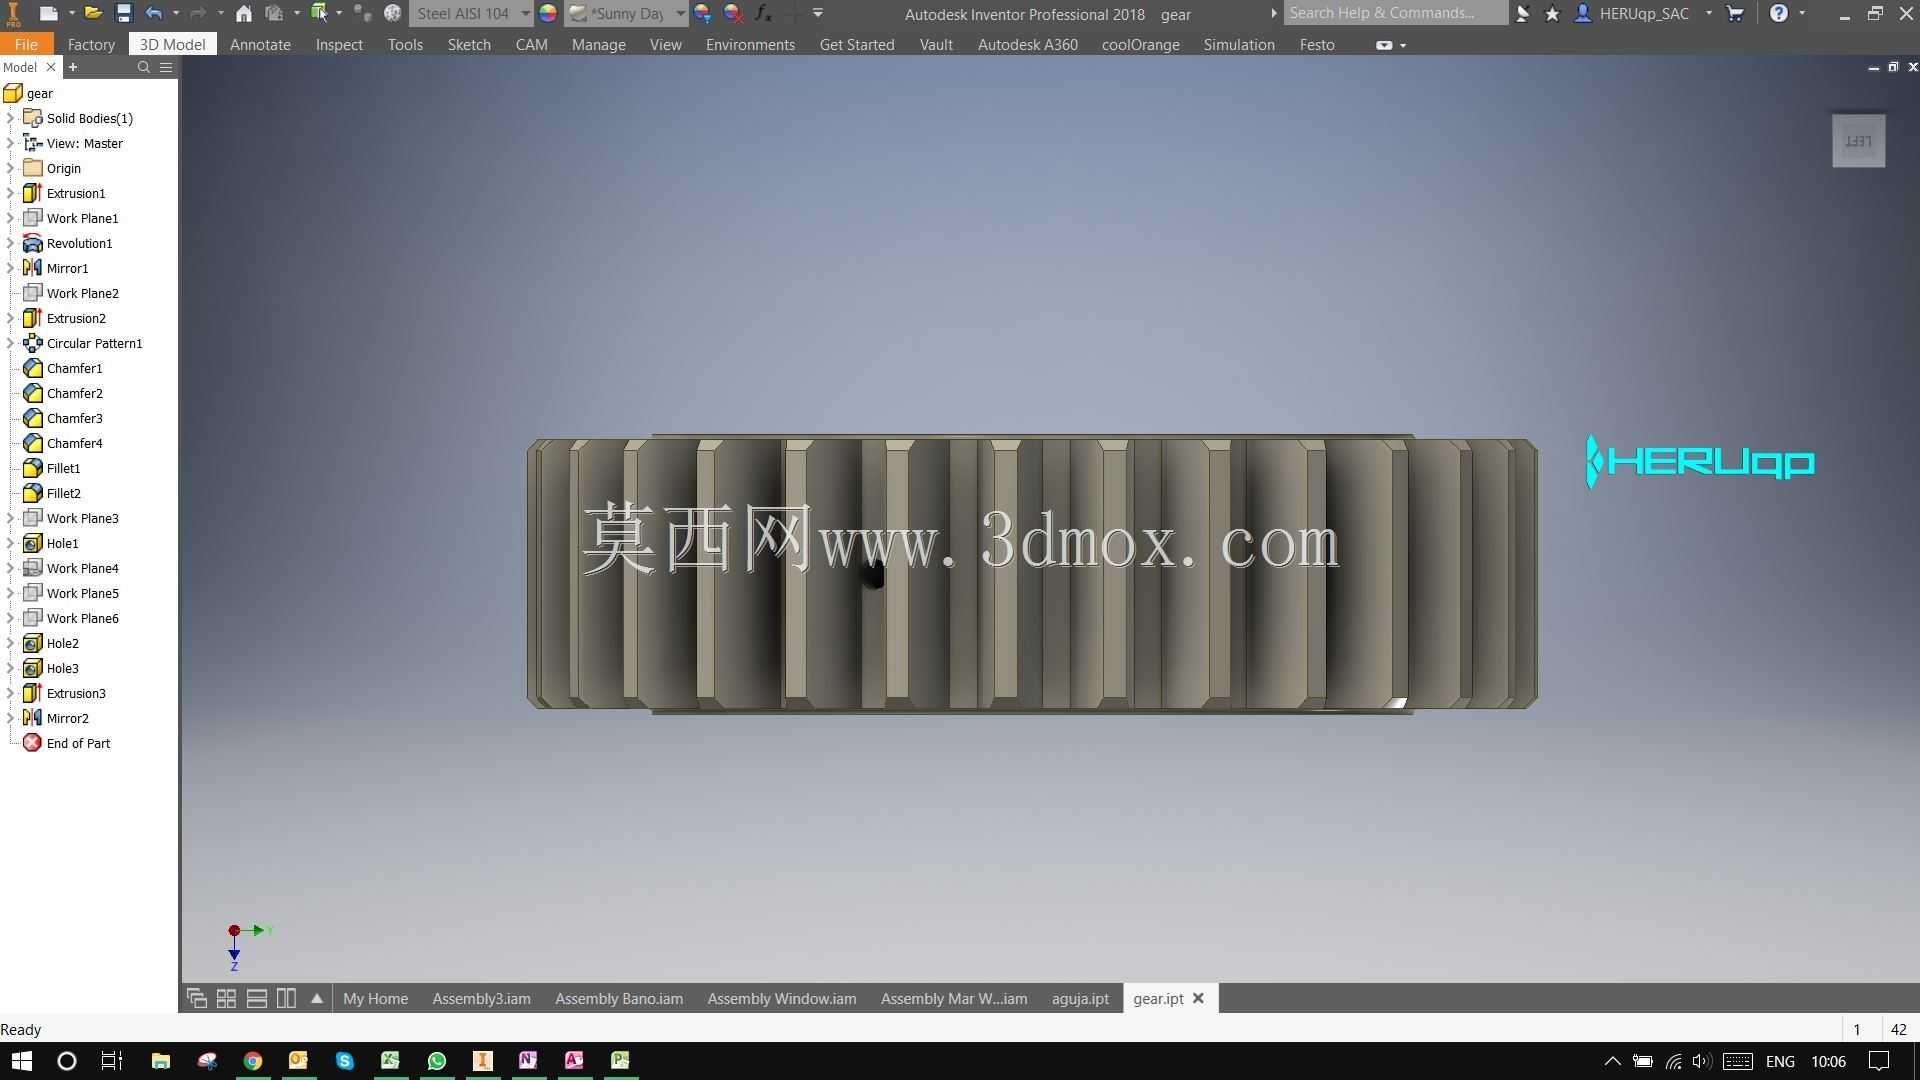This screenshot has width=1920, height=1080.
Task: Open the Windows Start menu
Action: tap(21, 1061)
